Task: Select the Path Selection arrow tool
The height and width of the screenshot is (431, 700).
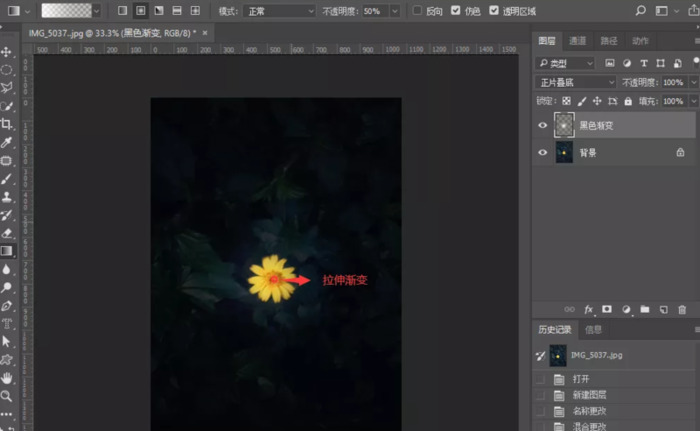Action: click(6, 342)
